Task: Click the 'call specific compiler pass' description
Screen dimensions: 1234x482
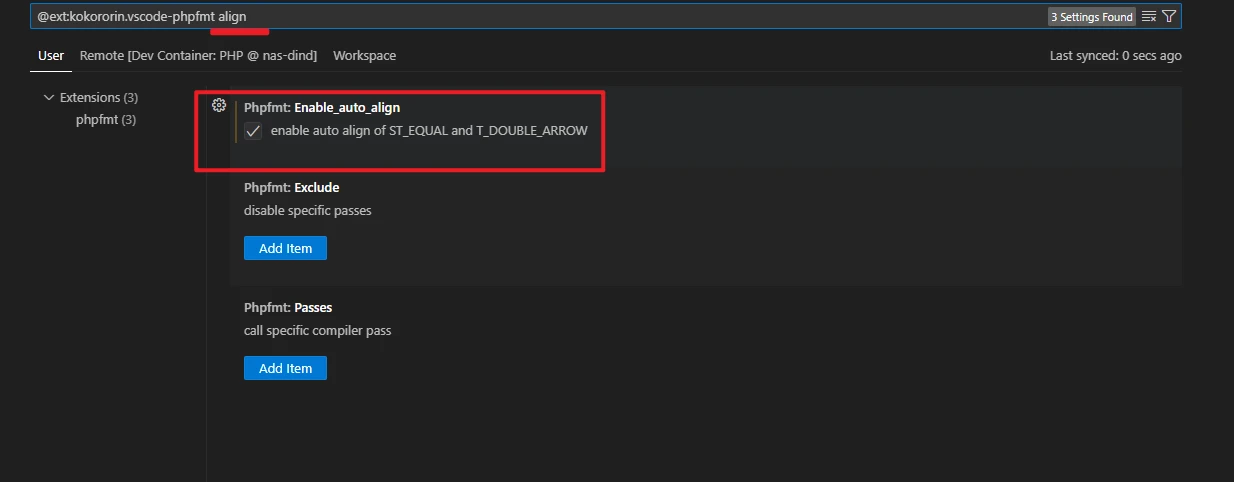Action: tap(317, 330)
